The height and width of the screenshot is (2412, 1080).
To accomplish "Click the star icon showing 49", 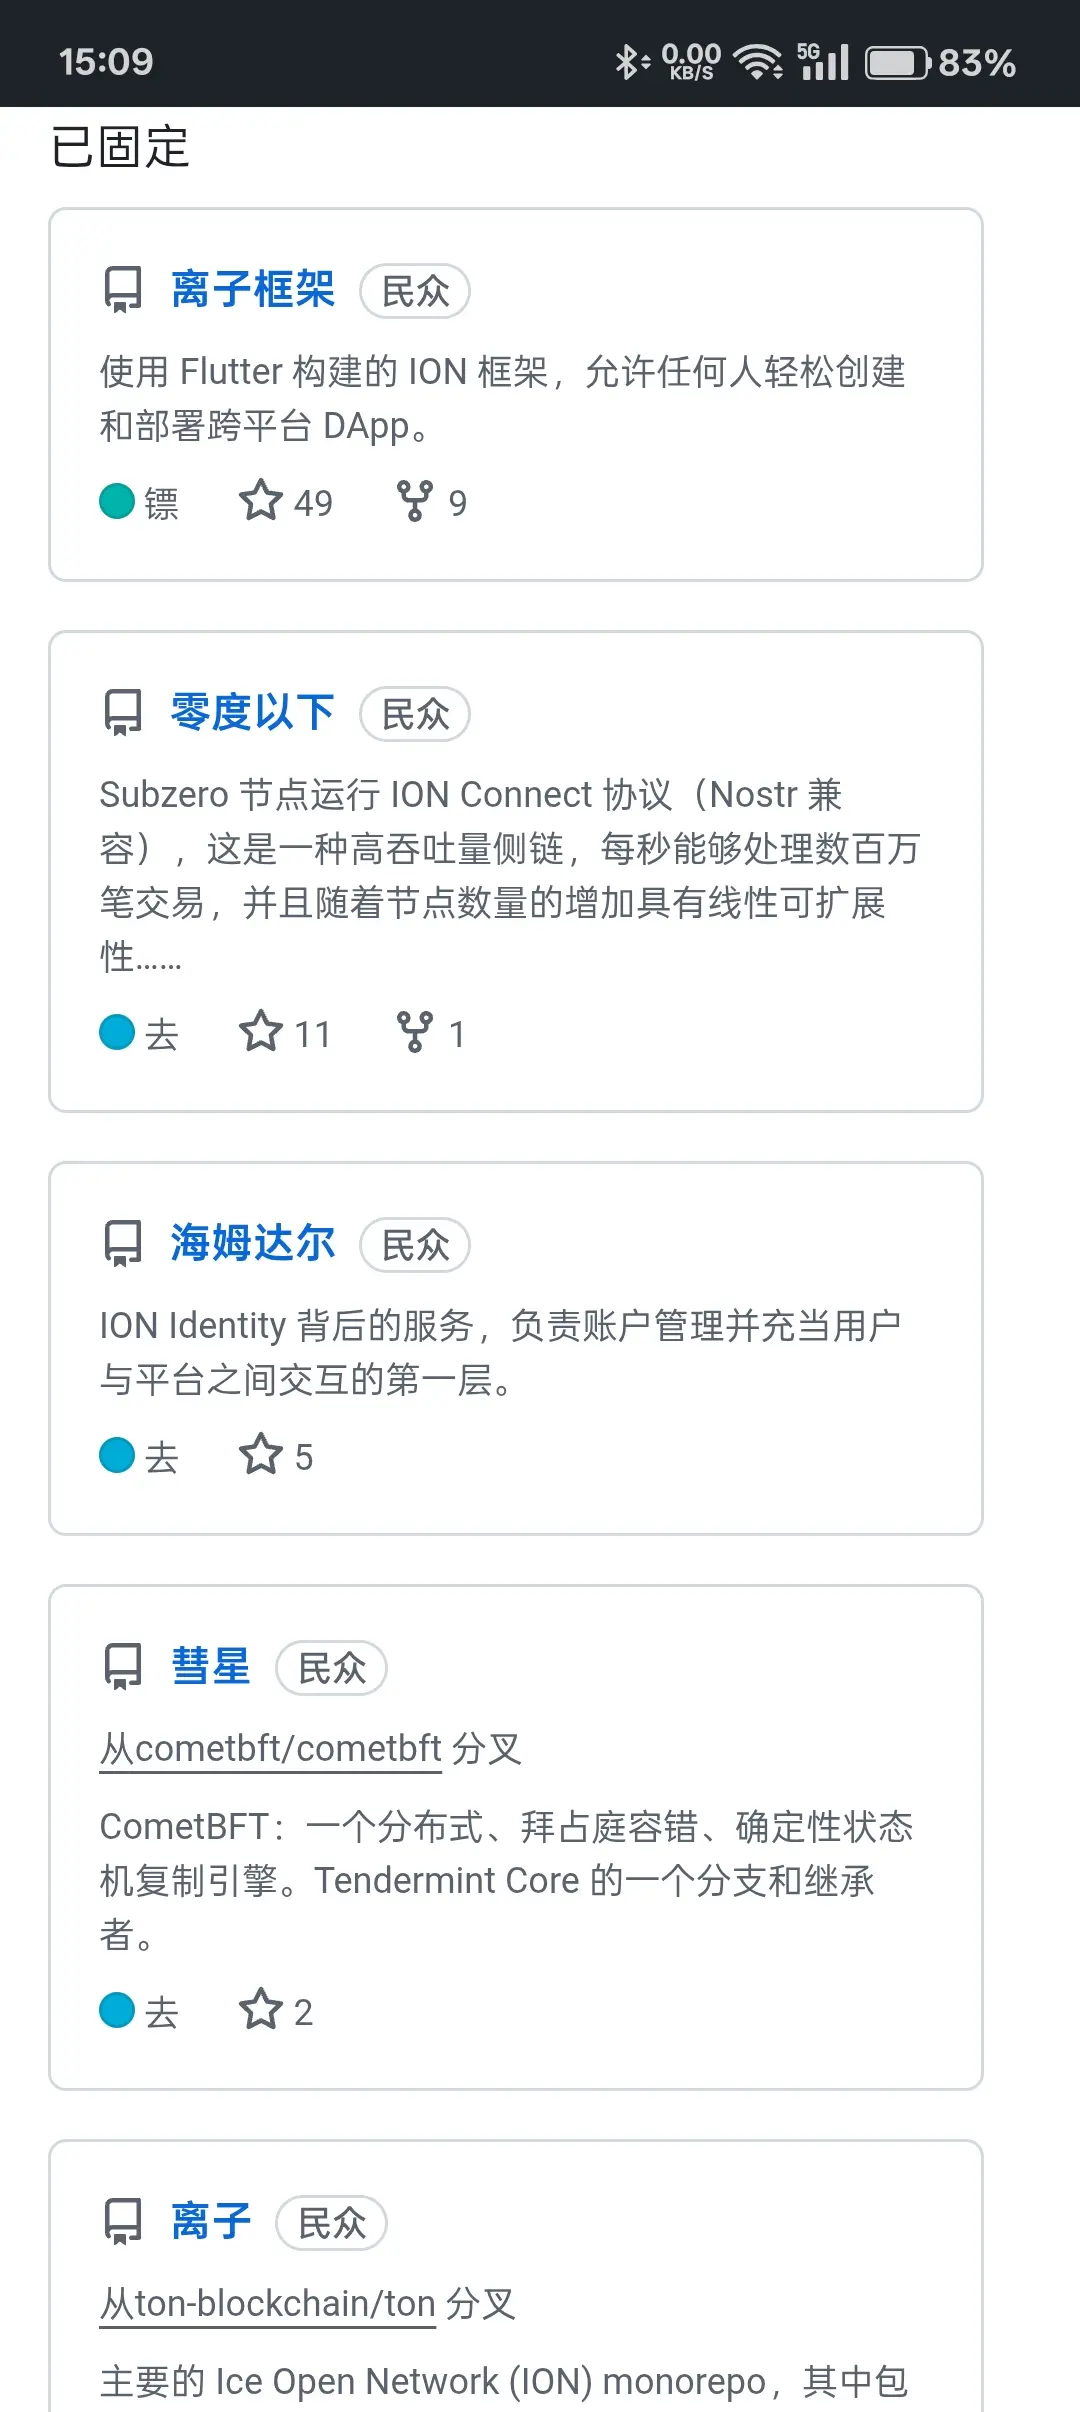I will (x=261, y=500).
